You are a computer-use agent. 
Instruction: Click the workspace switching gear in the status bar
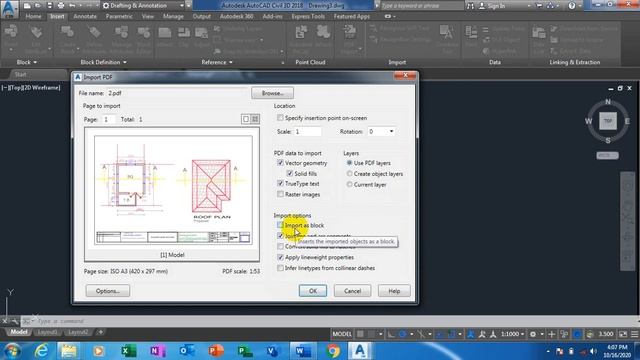(x=533, y=334)
